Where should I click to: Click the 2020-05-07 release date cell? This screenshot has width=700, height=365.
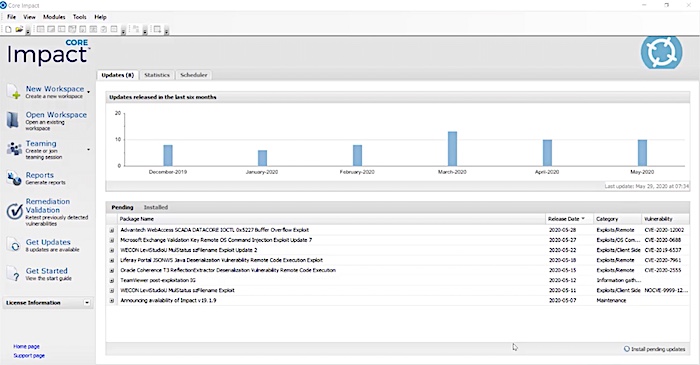[562, 300]
